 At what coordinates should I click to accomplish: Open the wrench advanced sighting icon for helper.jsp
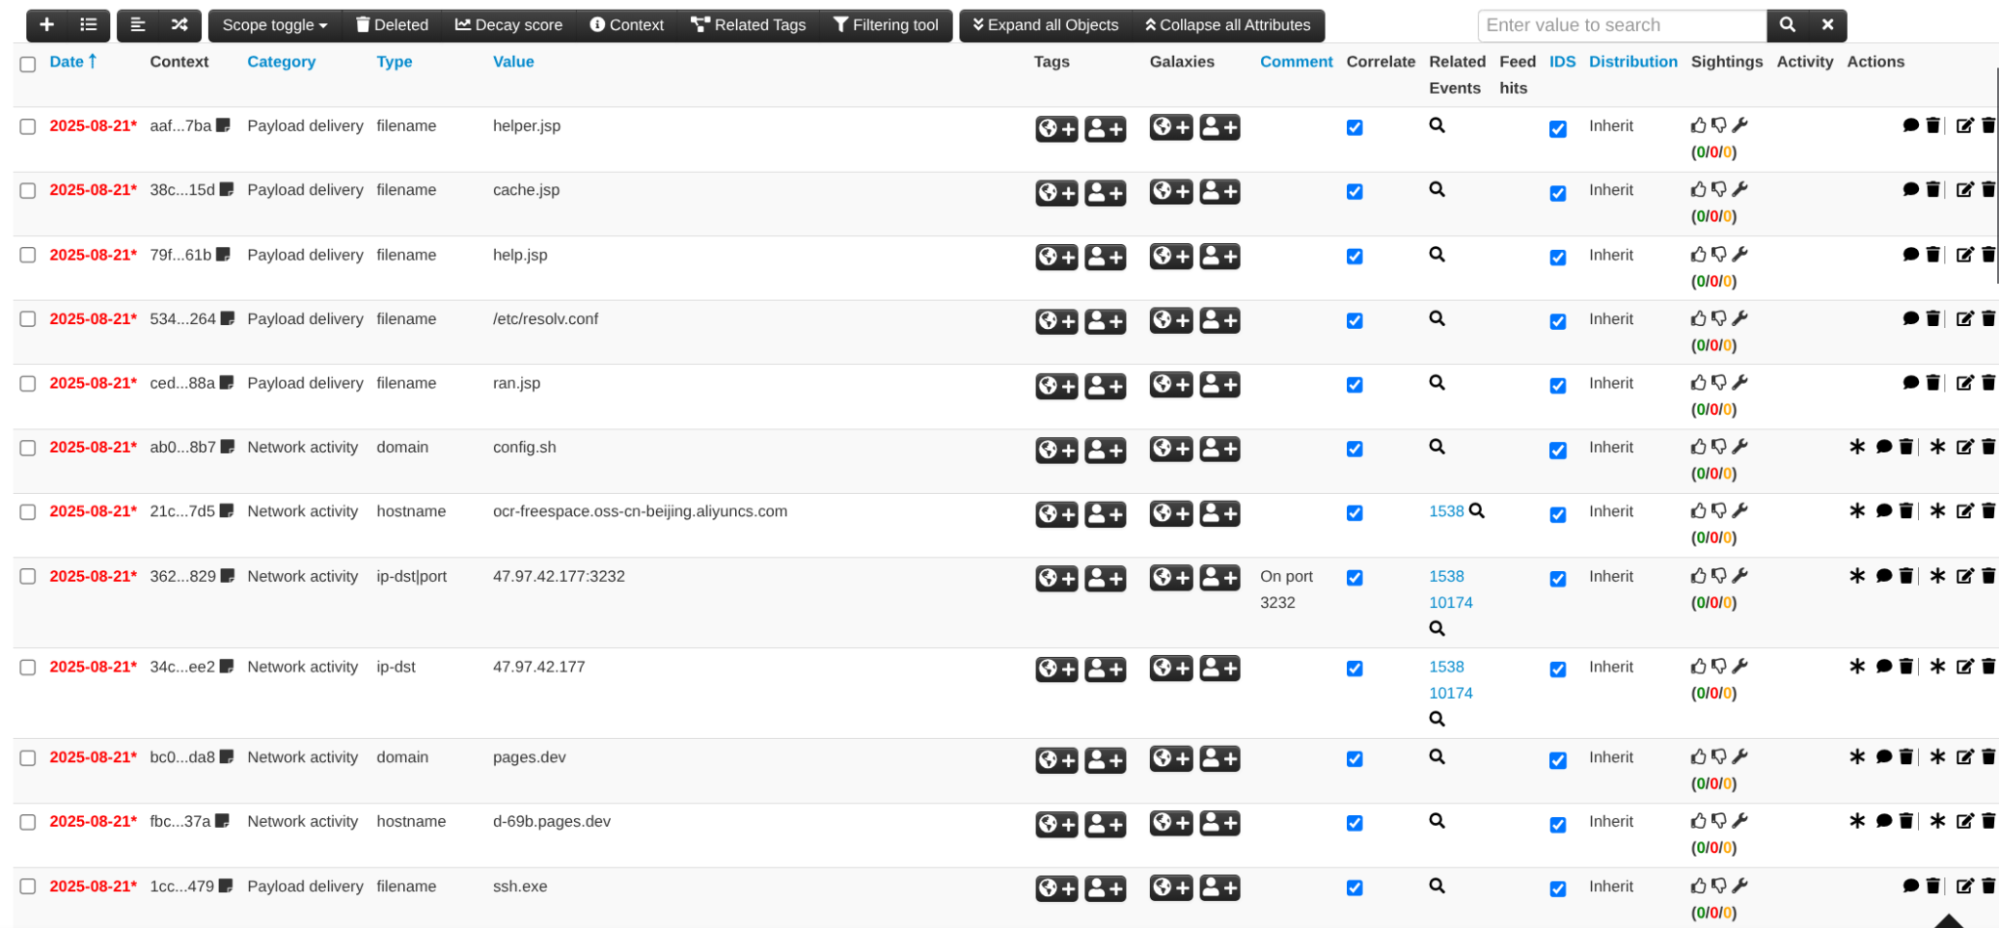[1740, 125]
